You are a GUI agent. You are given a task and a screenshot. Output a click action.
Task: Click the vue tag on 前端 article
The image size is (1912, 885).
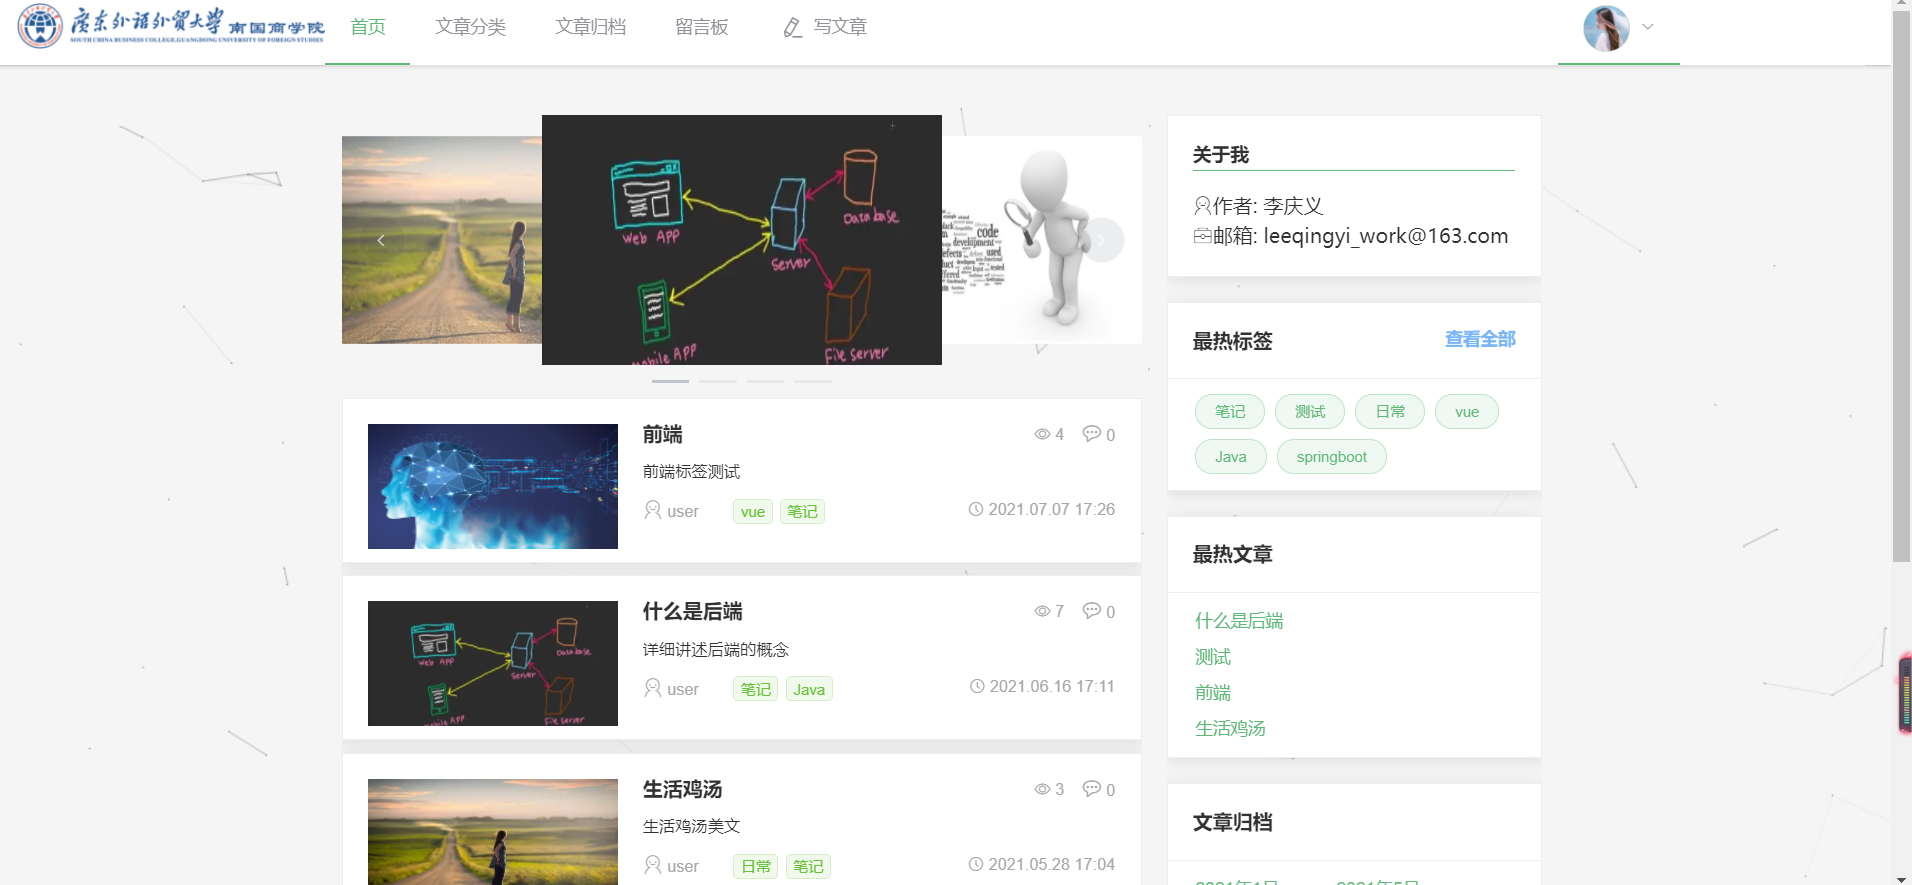point(753,512)
